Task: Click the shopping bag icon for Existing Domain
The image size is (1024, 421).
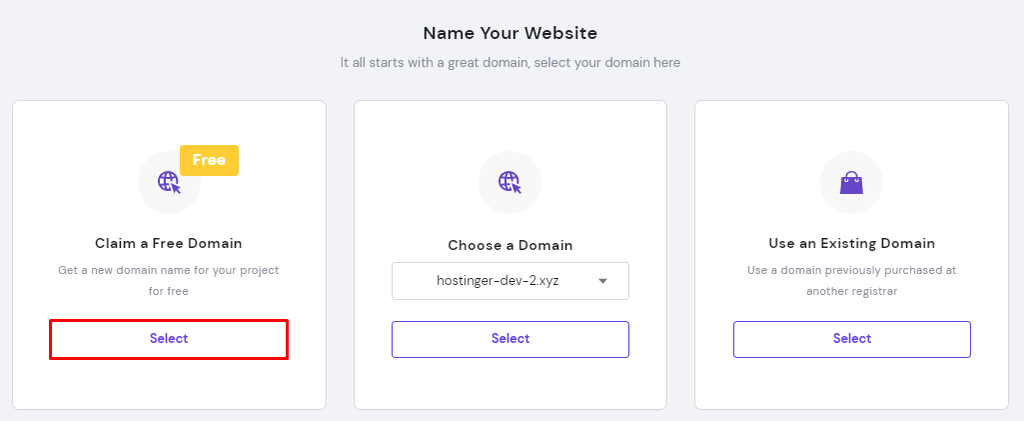Action: (851, 182)
